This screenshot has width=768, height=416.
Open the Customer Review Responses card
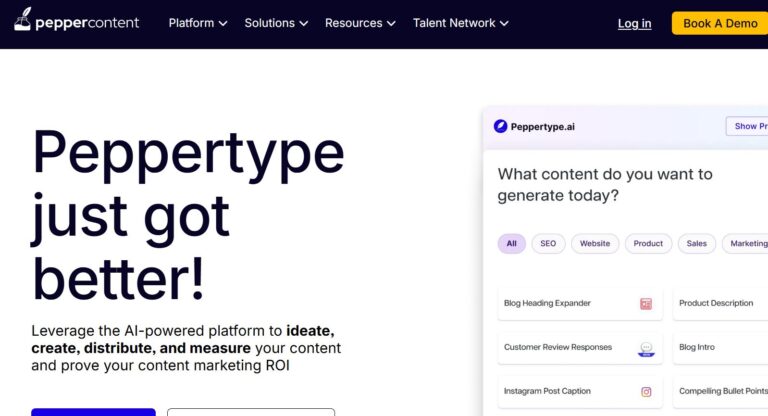tap(580, 348)
